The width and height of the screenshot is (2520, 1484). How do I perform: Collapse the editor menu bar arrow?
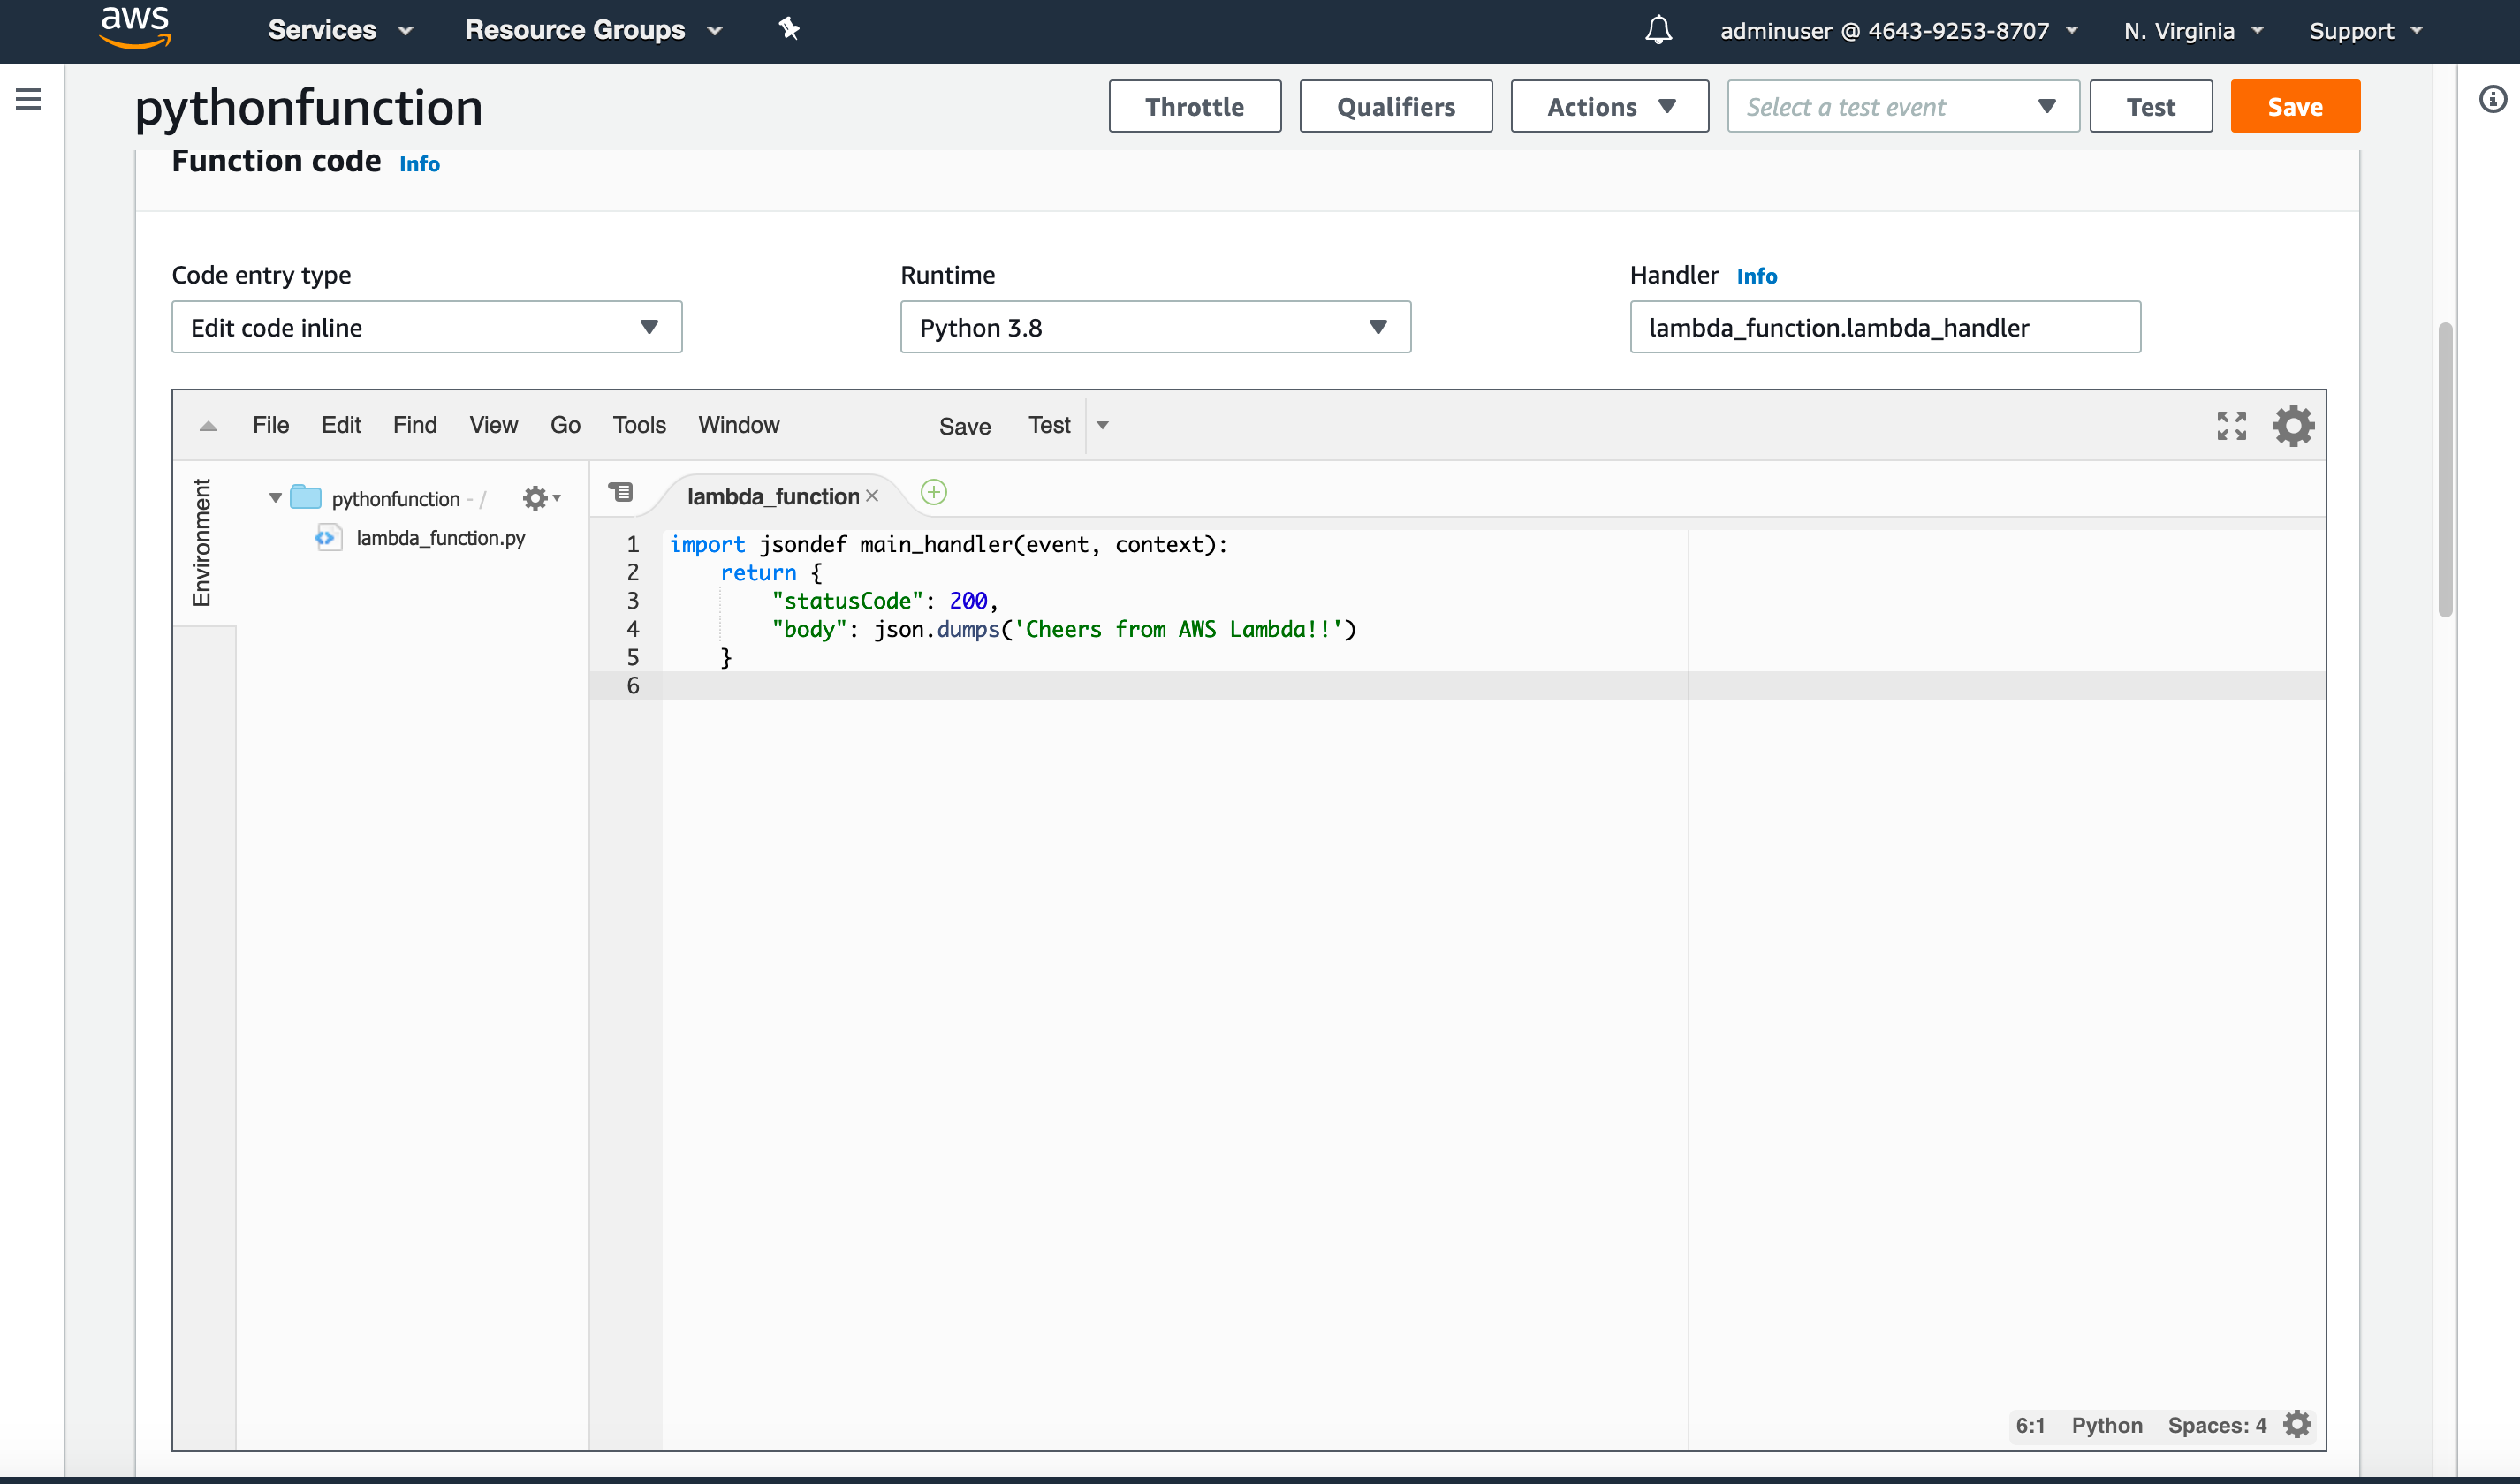[208, 426]
